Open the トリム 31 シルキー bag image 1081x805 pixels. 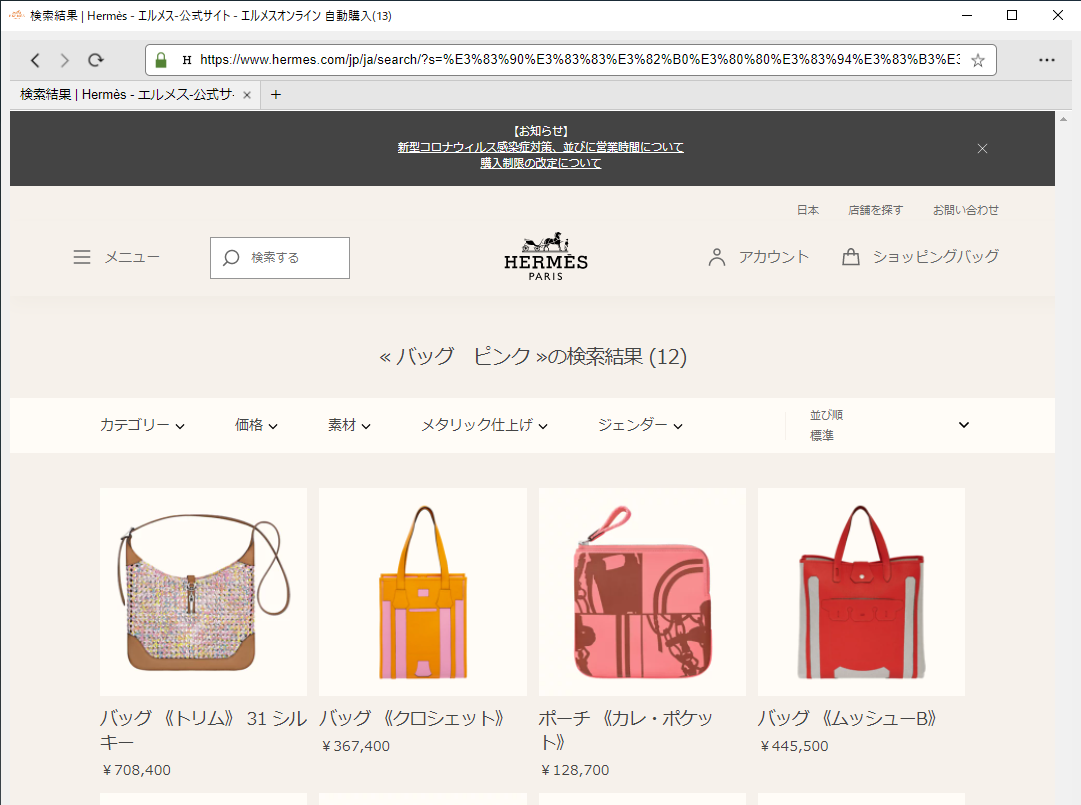pyautogui.click(x=203, y=592)
